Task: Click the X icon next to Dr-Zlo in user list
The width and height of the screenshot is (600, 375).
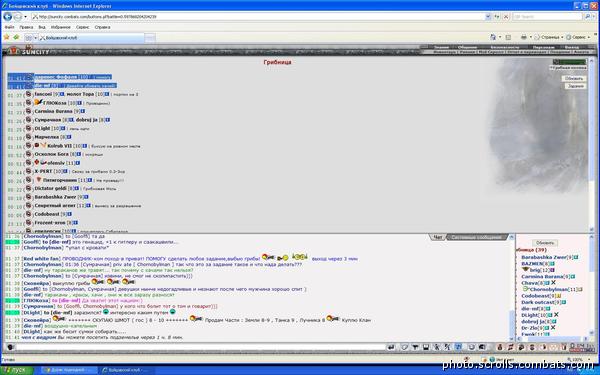Action: 553,328
